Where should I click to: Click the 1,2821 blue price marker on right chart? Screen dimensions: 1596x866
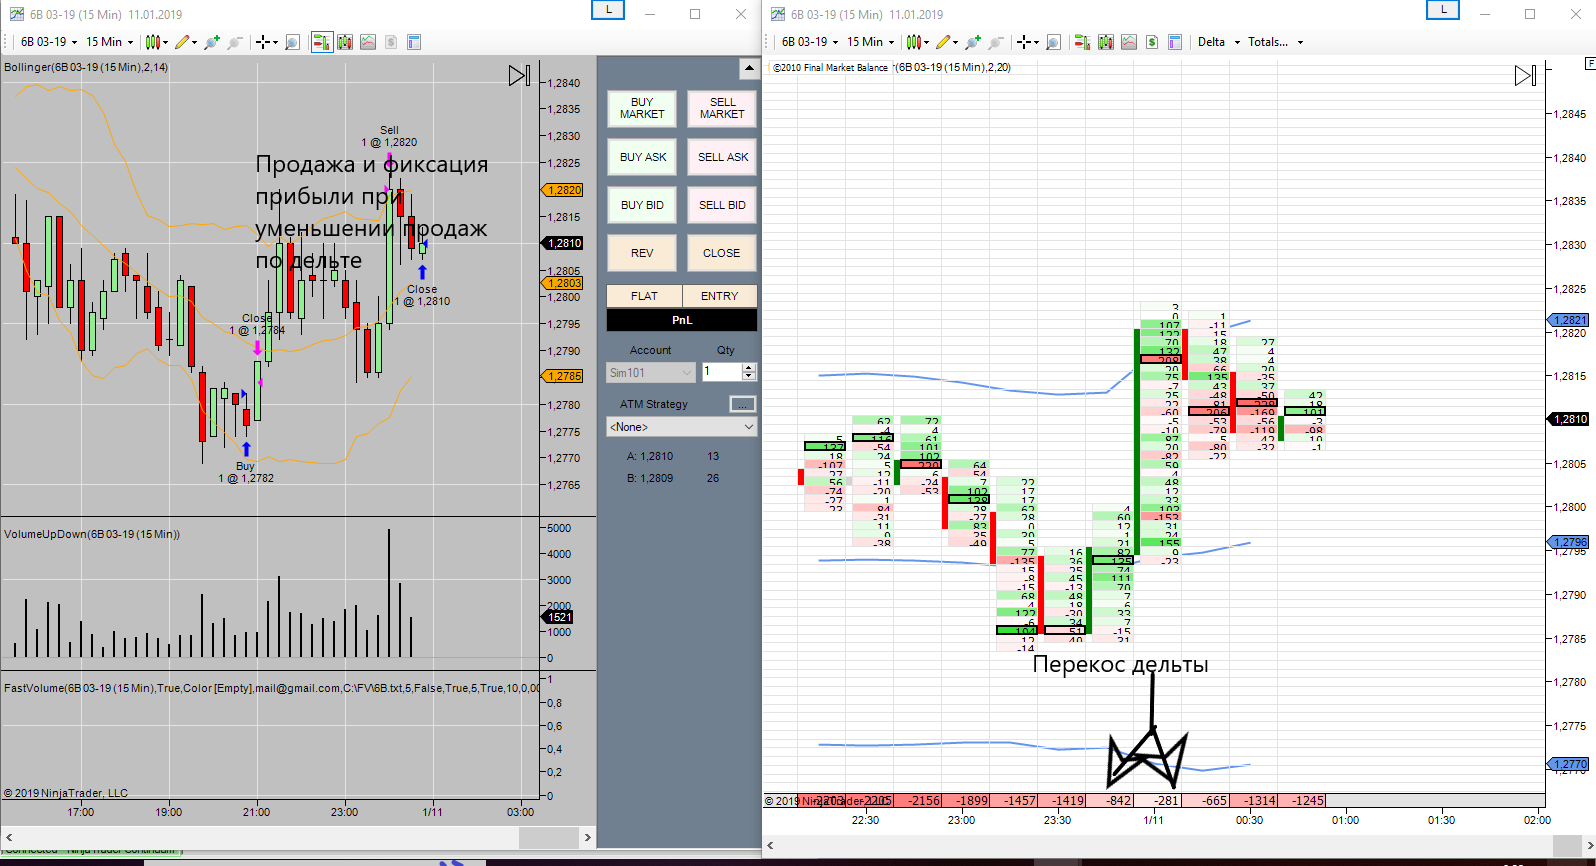(x=1569, y=320)
